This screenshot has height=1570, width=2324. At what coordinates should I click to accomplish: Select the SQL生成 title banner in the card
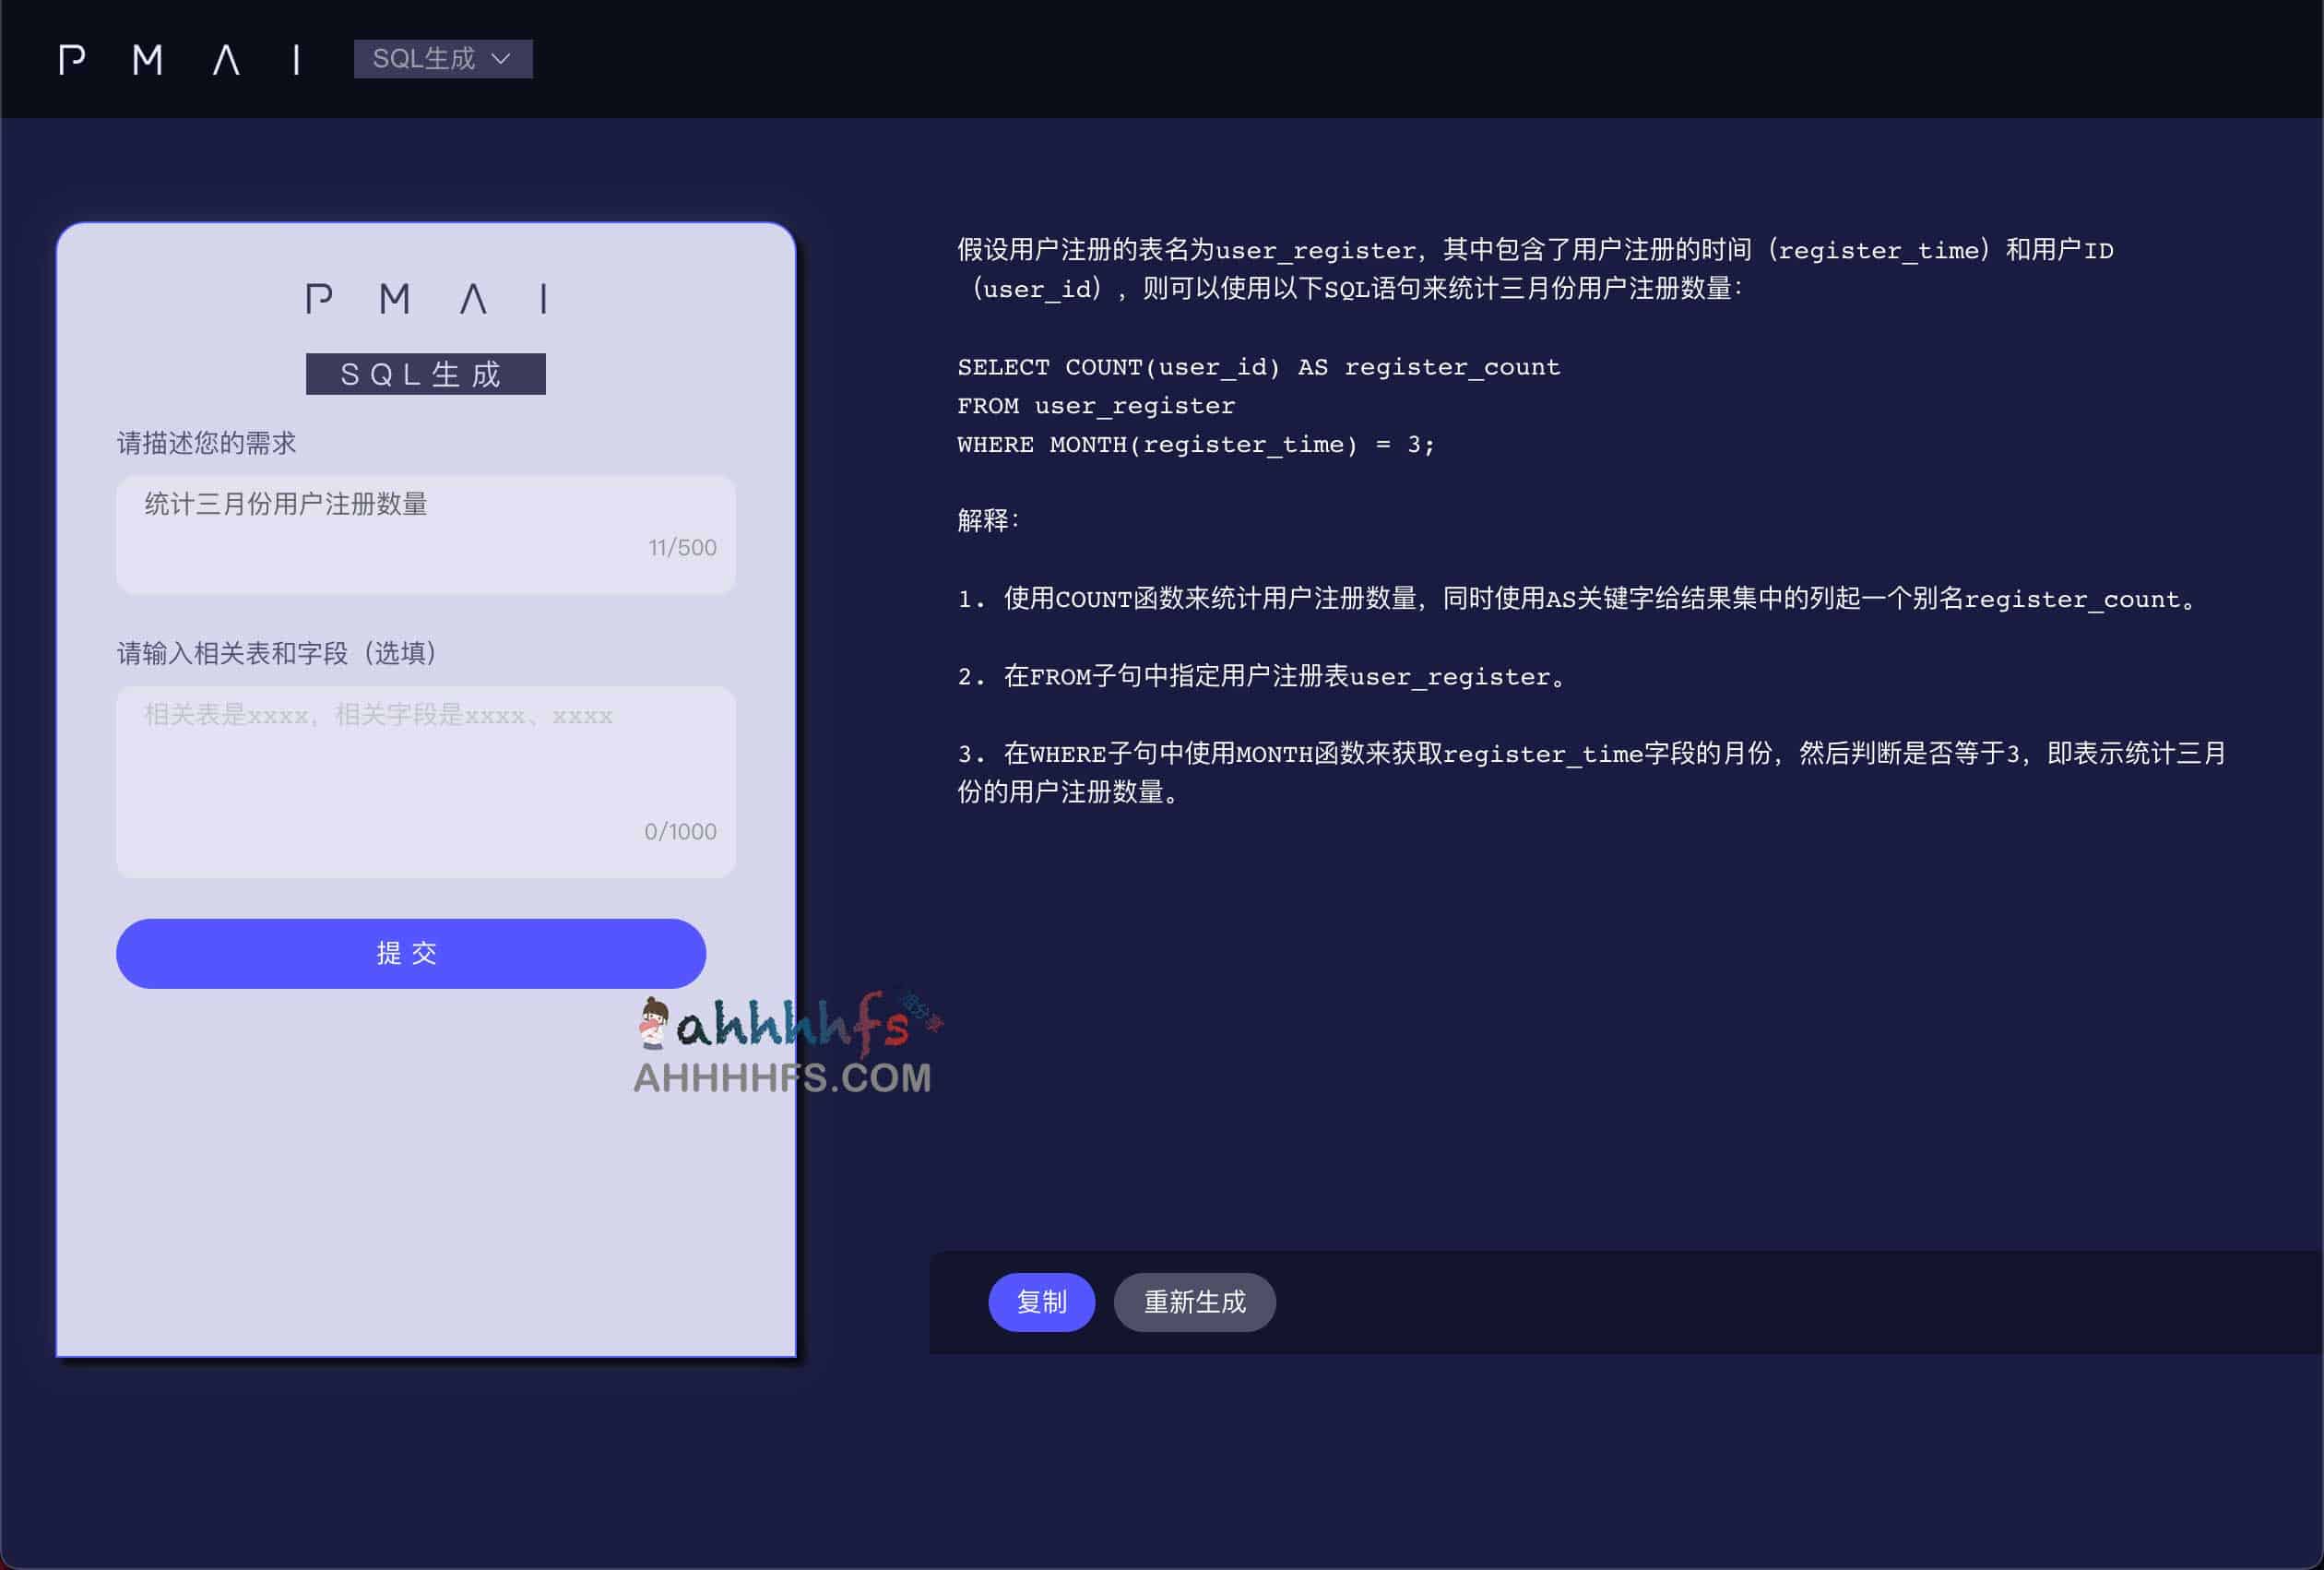425,373
